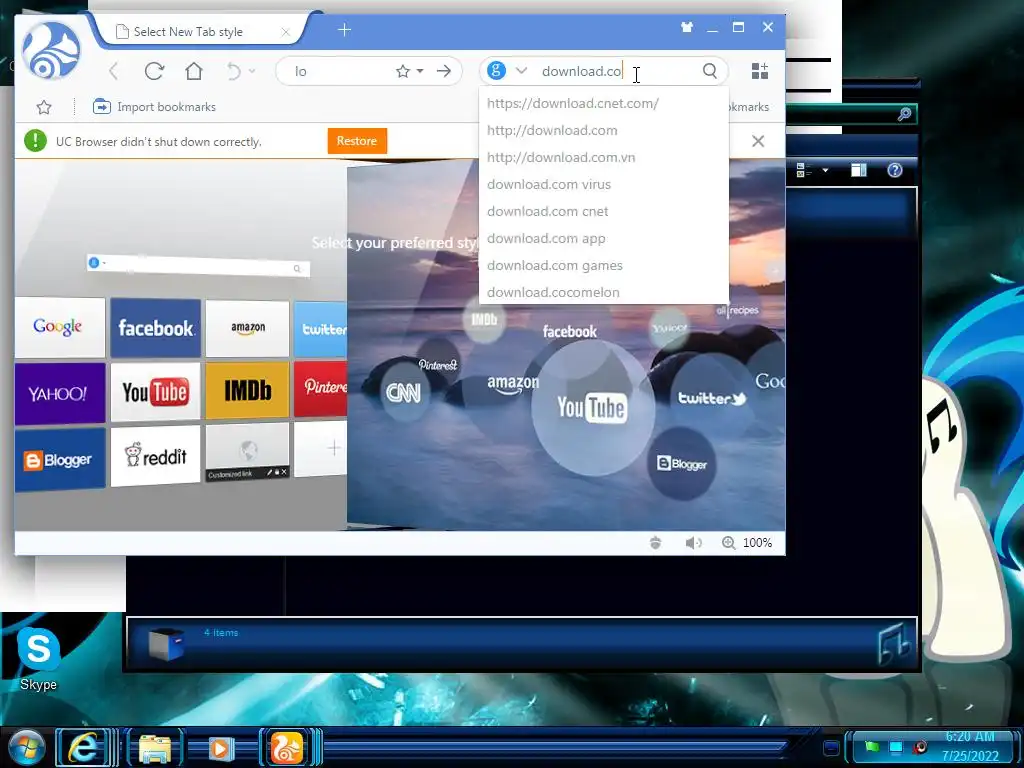Click the Restore button
The height and width of the screenshot is (768, 1024).
click(x=357, y=141)
